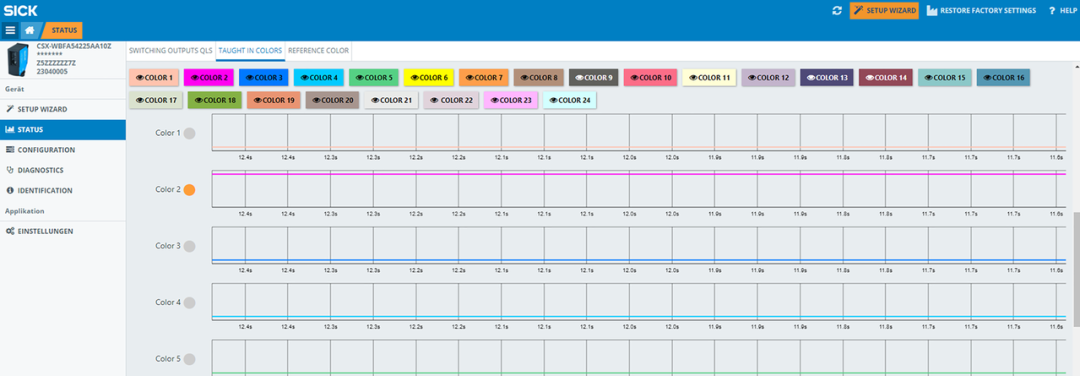Go to home via house icon

coord(30,30)
